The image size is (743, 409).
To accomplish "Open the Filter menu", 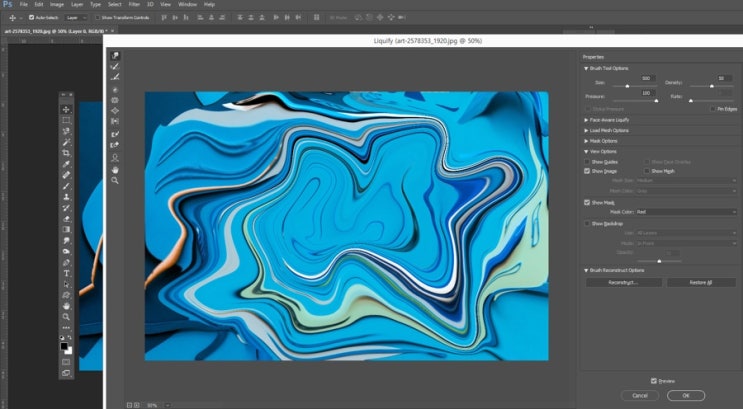I will (134, 4).
